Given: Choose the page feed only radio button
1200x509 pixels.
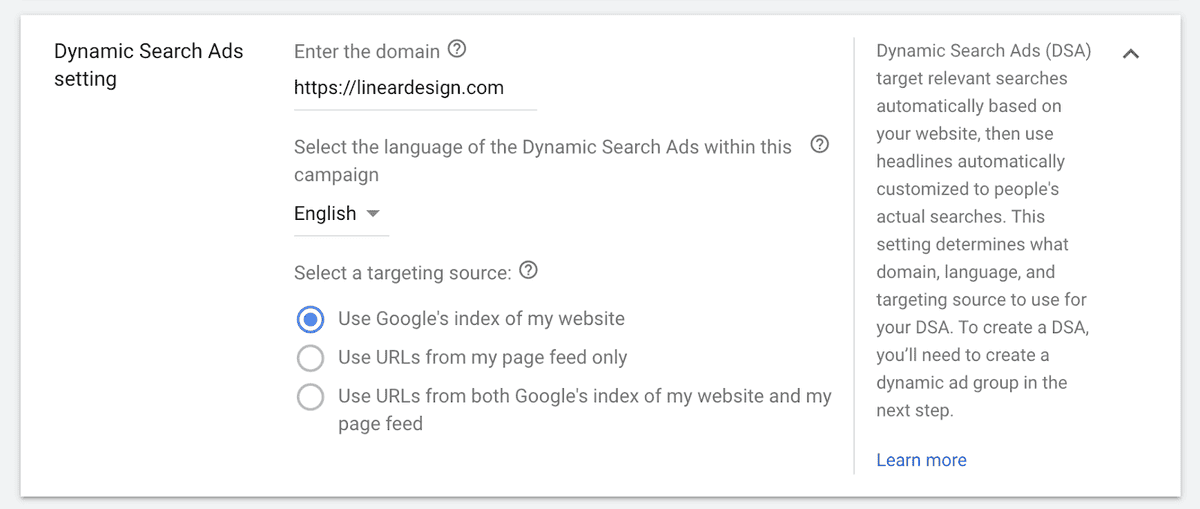Looking at the screenshot, I should click(310, 357).
